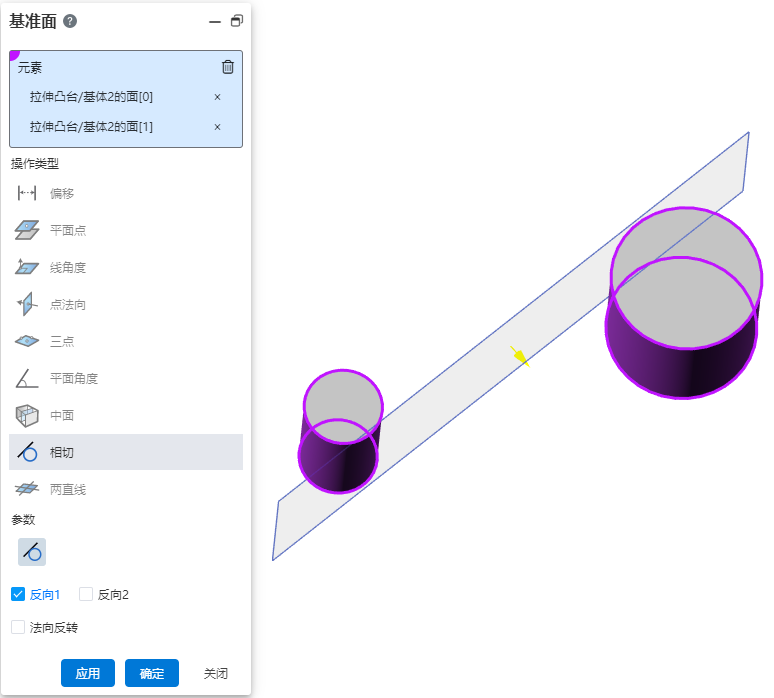Click the tangent parameter icon under 参数
The width and height of the screenshot is (774, 698).
click(32, 552)
